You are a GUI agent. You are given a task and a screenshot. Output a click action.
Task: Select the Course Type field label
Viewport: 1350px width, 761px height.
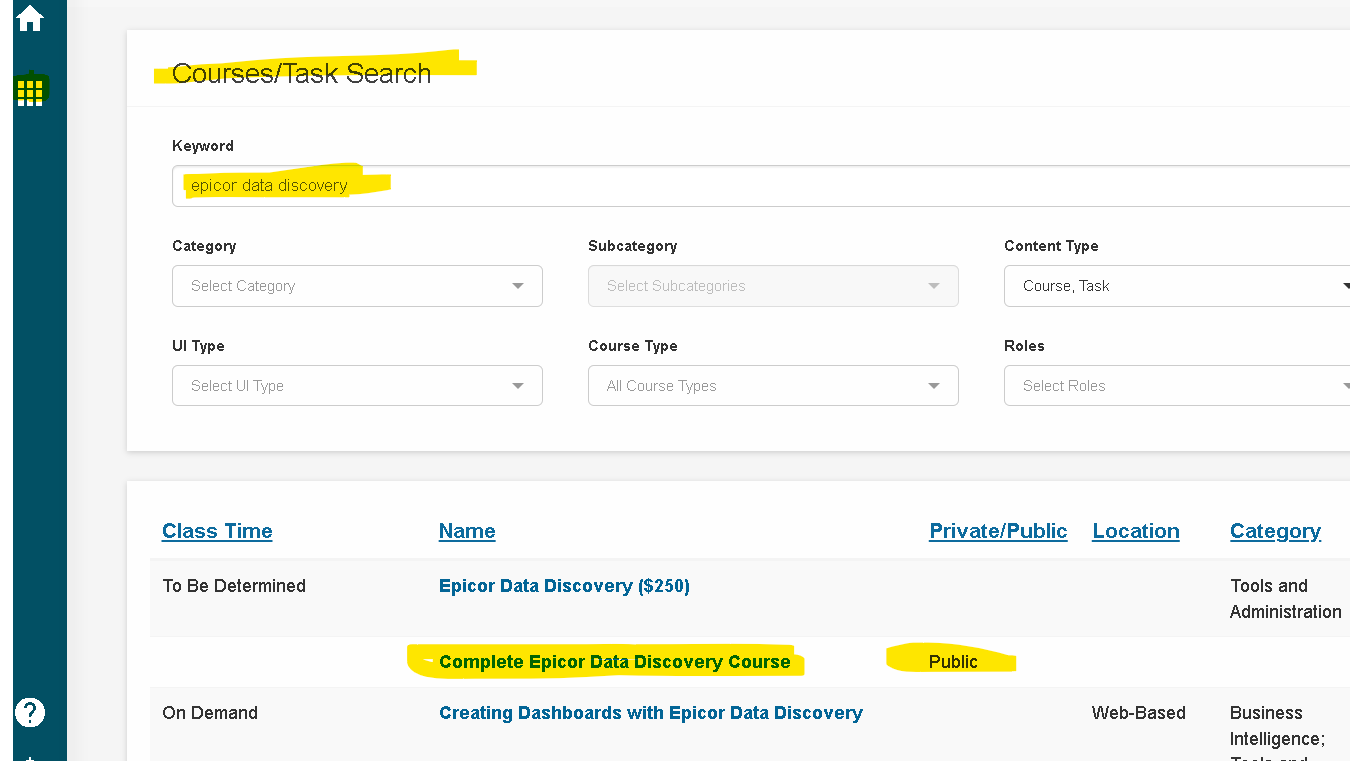tap(633, 346)
